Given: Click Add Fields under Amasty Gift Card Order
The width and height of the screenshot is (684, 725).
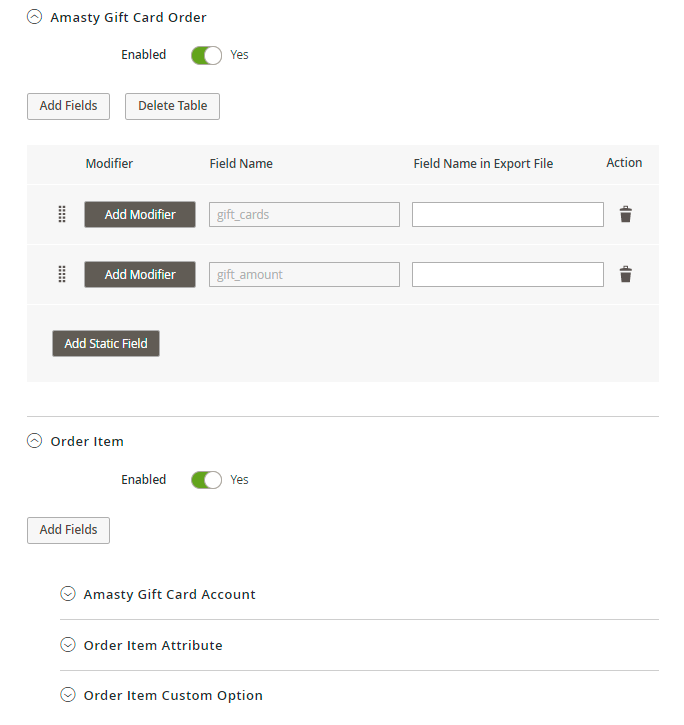Looking at the screenshot, I should 68,106.
